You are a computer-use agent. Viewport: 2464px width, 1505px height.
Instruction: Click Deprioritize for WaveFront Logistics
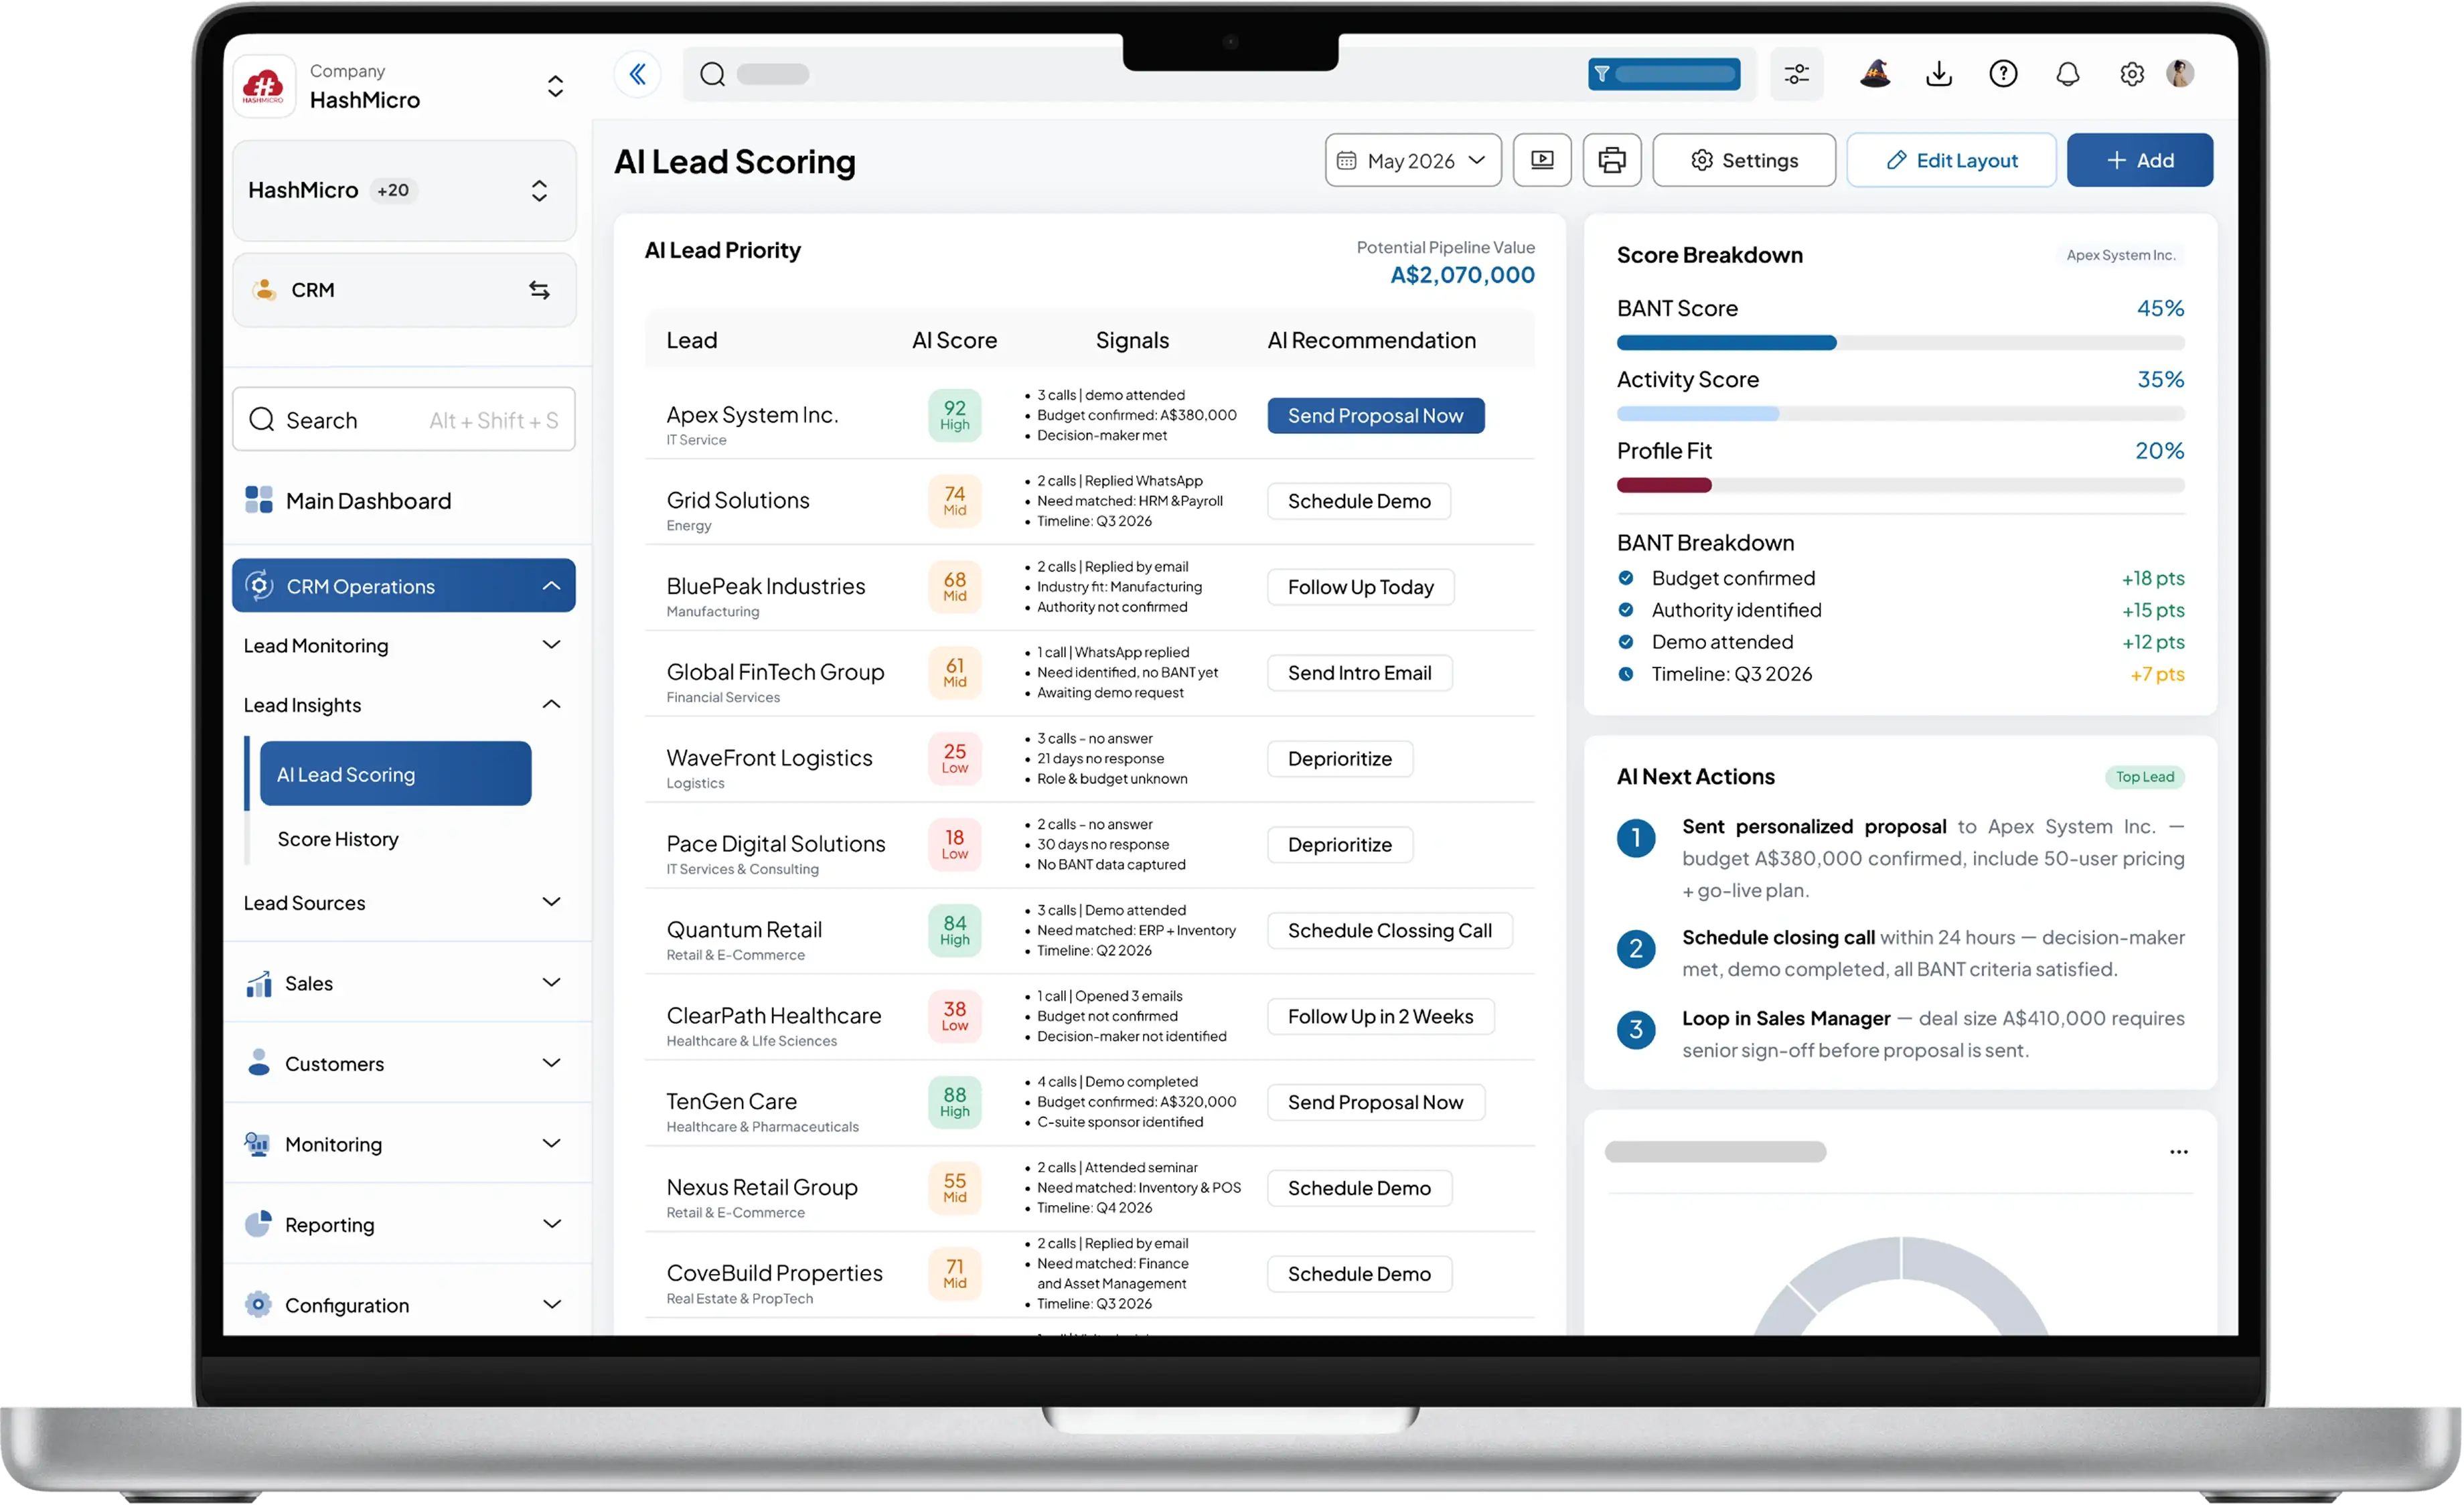click(x=1340, y=760)
